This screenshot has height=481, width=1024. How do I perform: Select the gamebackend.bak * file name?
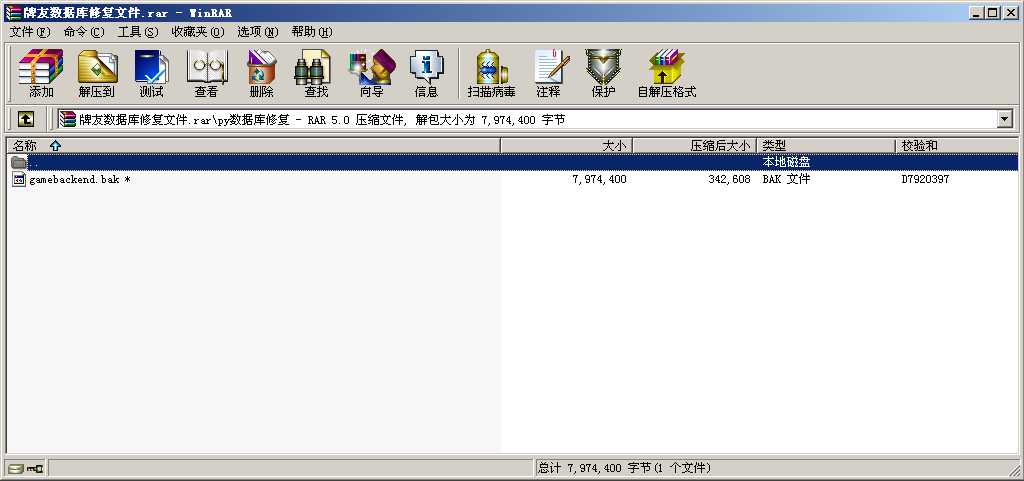[79, 179]
